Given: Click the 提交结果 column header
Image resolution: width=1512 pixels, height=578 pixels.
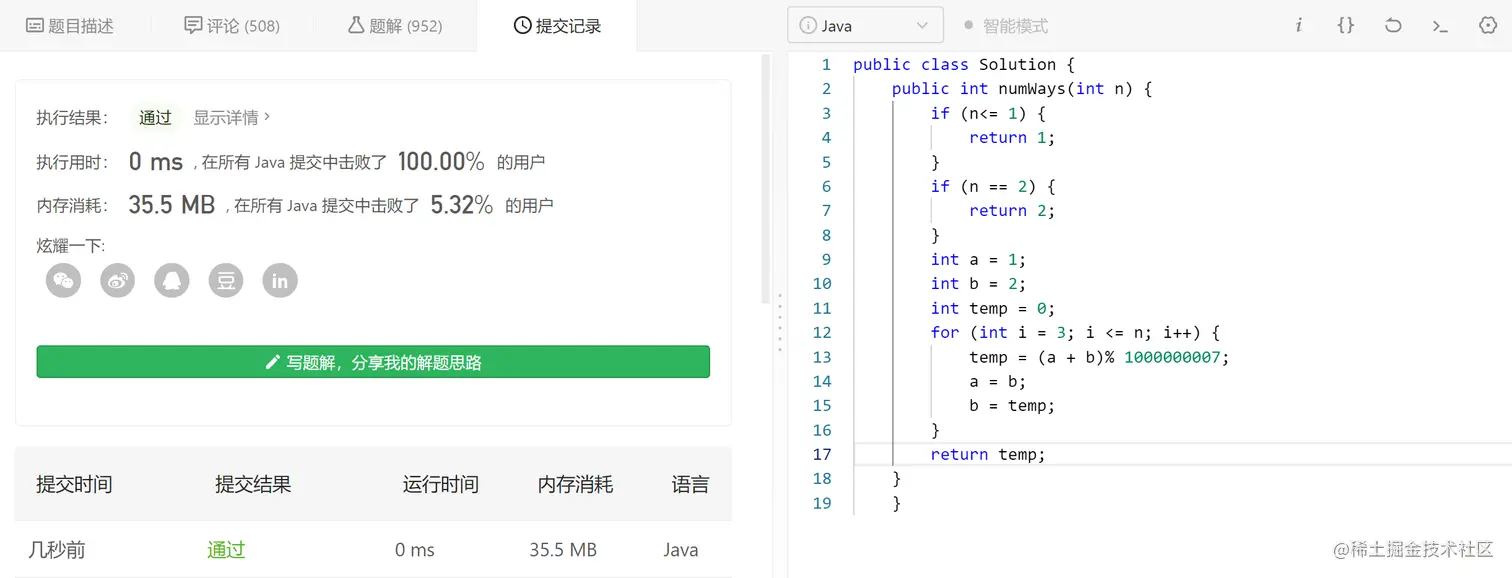Looking at the screenshot, I should pyautogui.click(x=253, y=485).
